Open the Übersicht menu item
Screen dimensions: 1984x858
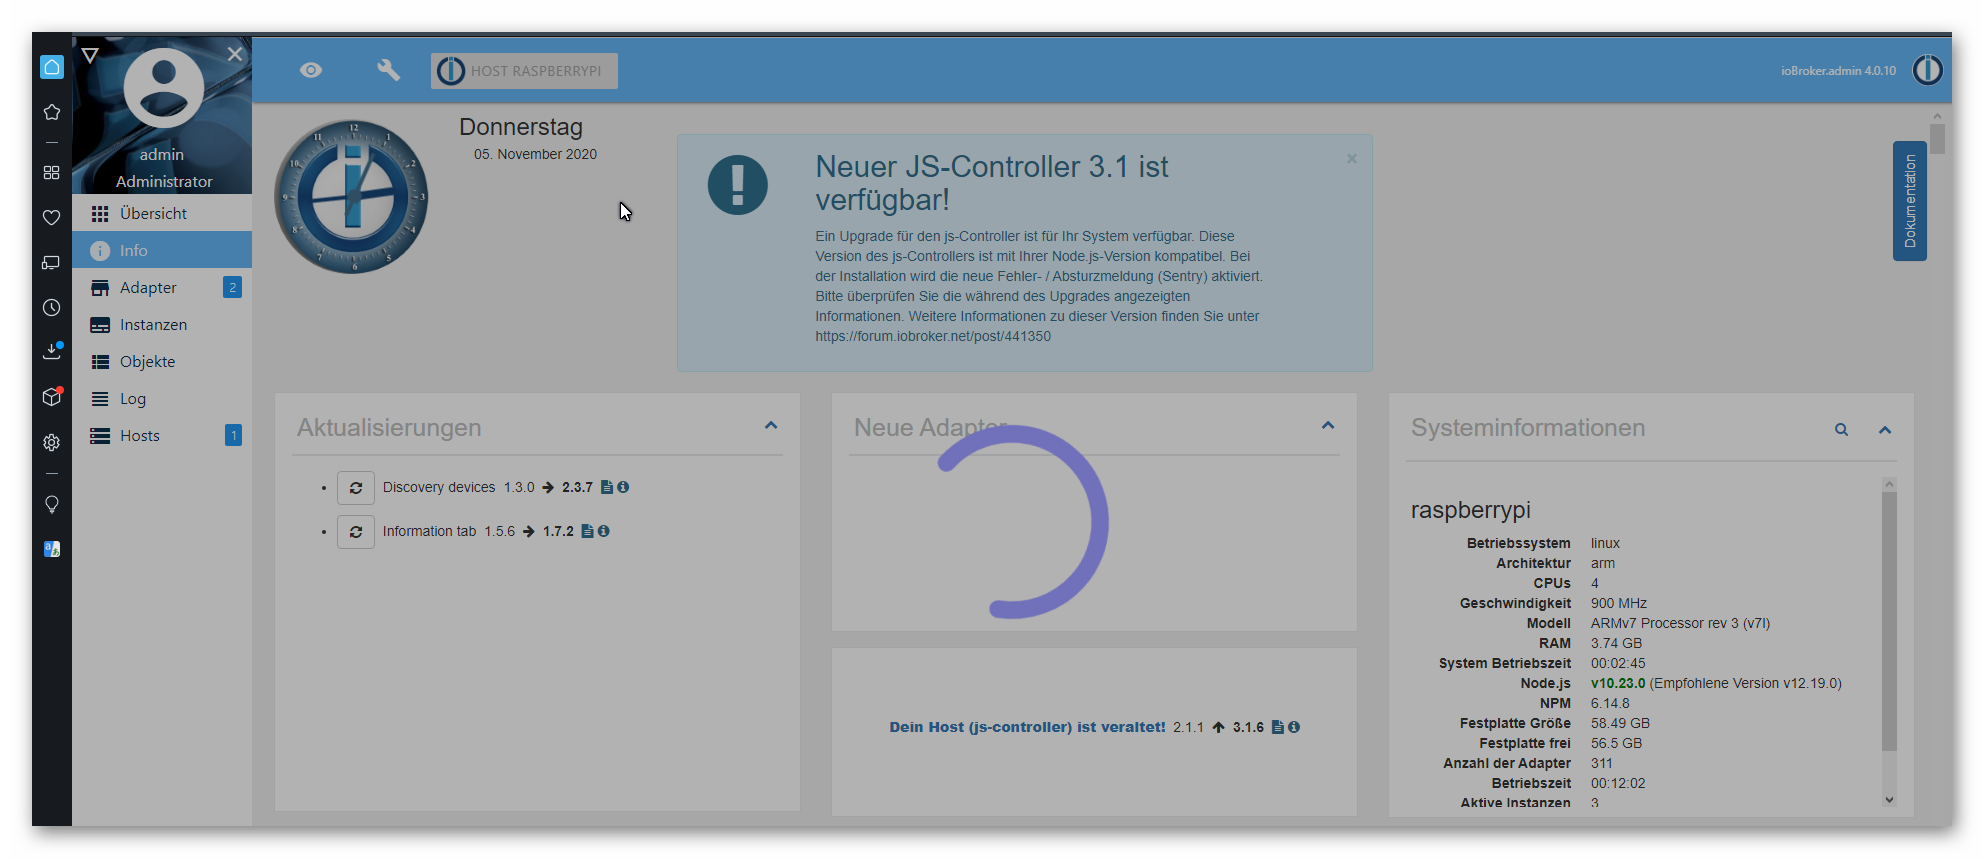[x=162, y=213]
